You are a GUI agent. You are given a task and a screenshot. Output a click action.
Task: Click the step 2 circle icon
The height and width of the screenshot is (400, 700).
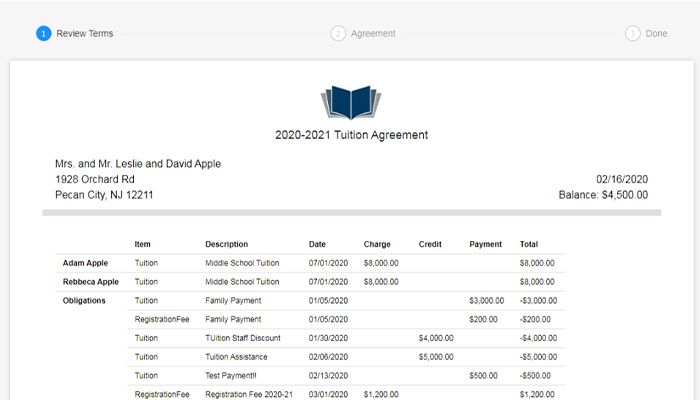[338, 33]
